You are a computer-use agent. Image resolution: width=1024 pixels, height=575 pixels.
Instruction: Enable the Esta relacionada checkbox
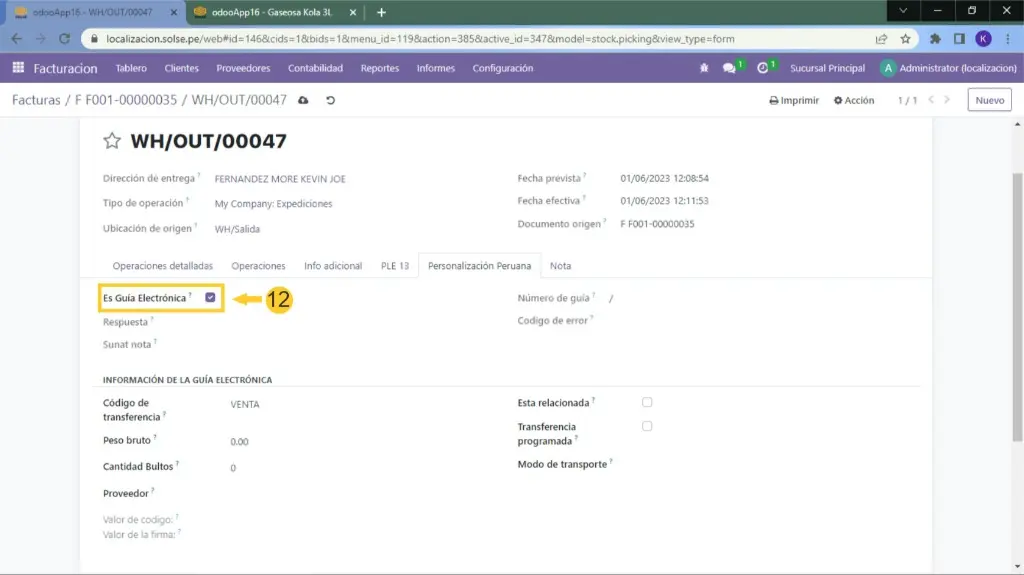click(x=647, y=402)
